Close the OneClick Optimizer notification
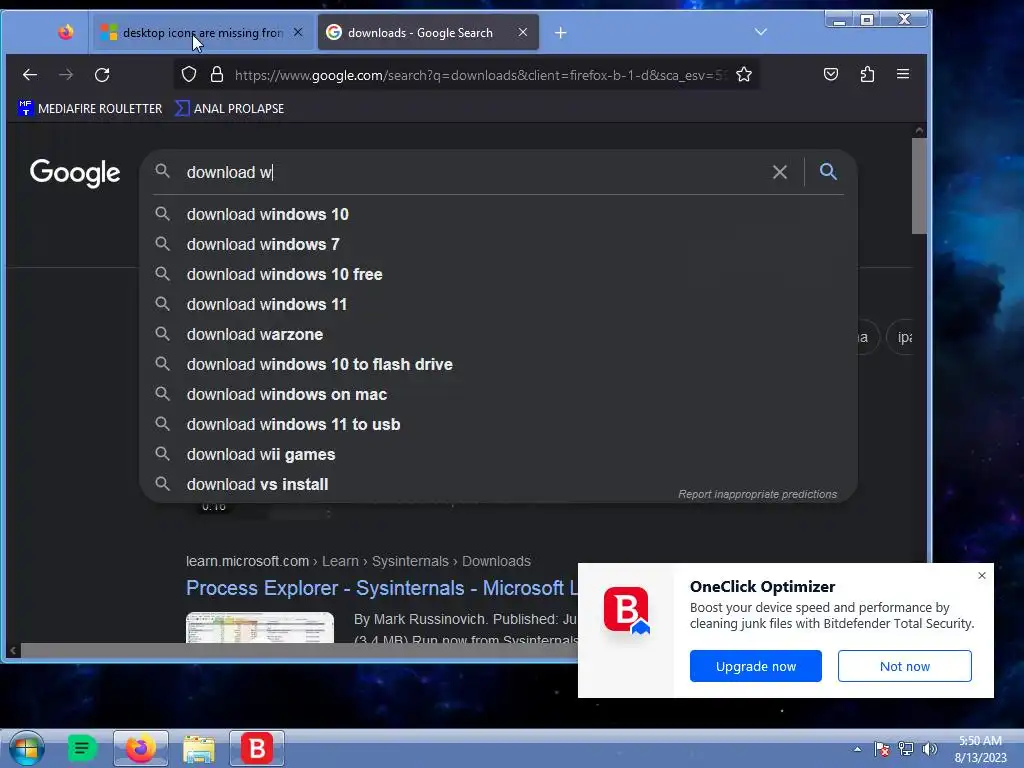Viewport: 1024px width, 768px height. click(x=982, y=575)
